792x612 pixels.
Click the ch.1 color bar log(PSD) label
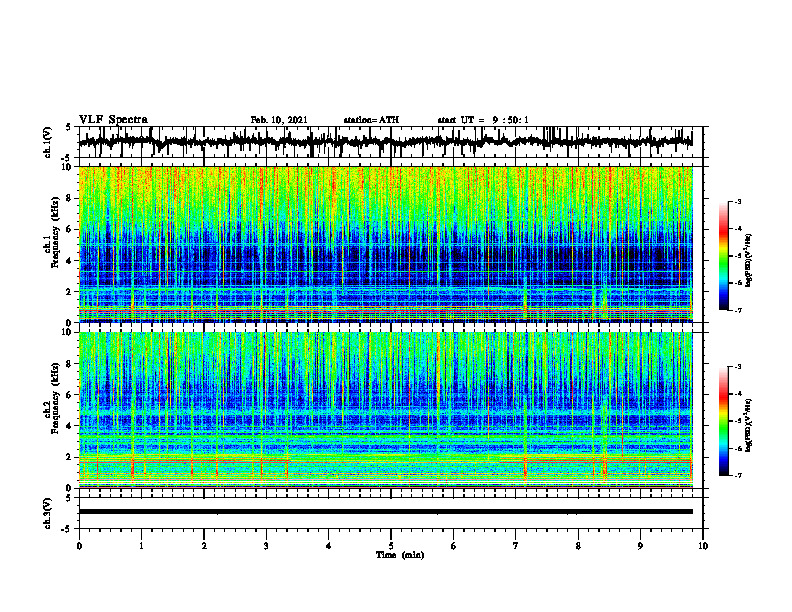point(749,261)
